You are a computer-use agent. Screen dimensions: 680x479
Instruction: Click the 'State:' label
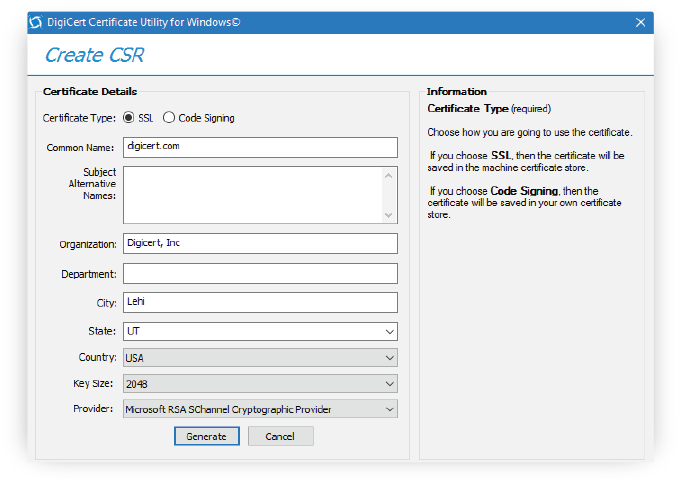pos(102,331)
